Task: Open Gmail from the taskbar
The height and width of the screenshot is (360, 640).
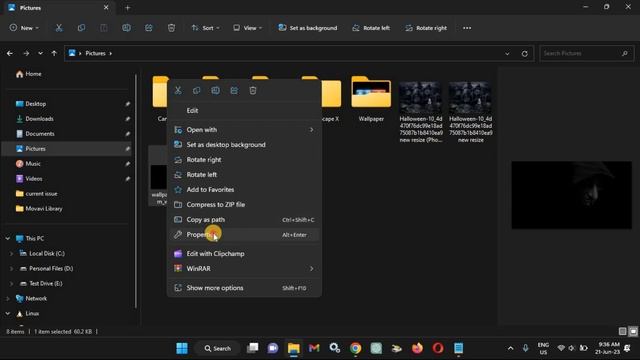Action: click(x=314, y=348)
